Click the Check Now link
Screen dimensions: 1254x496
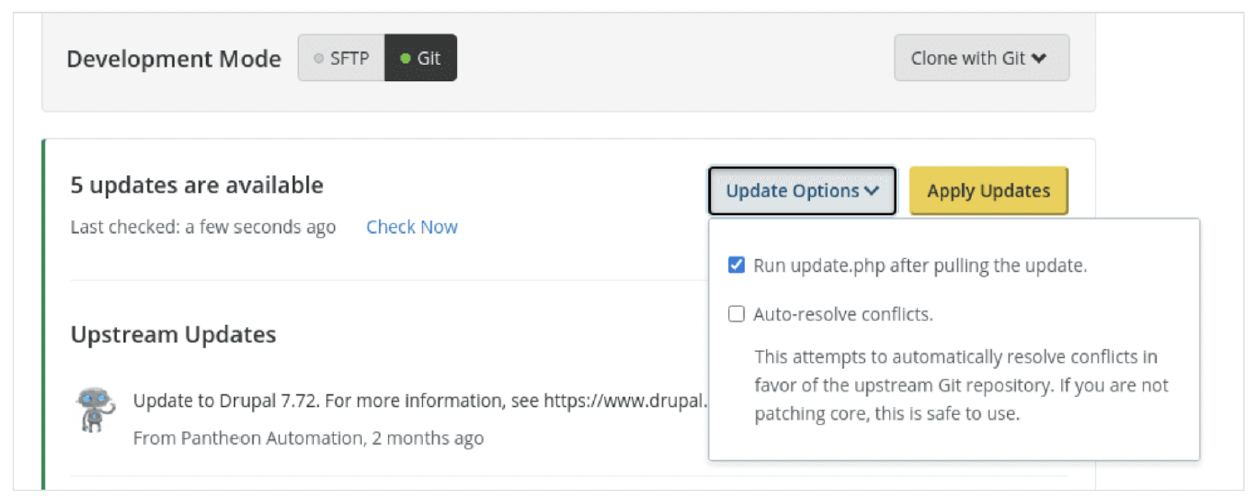(411, 227)
